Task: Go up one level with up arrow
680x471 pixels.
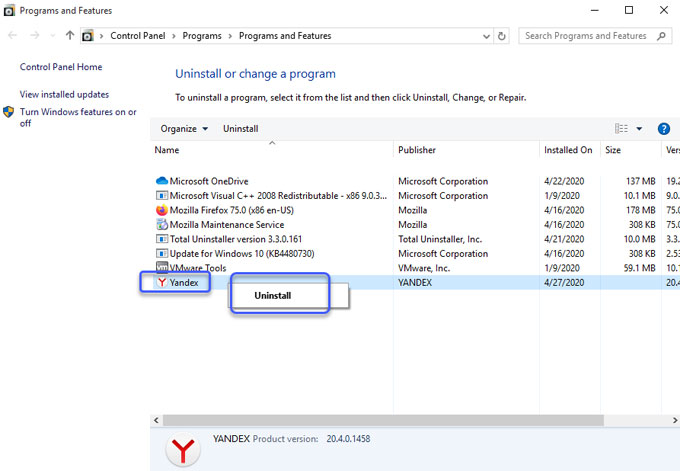Action: coord(69,36)
